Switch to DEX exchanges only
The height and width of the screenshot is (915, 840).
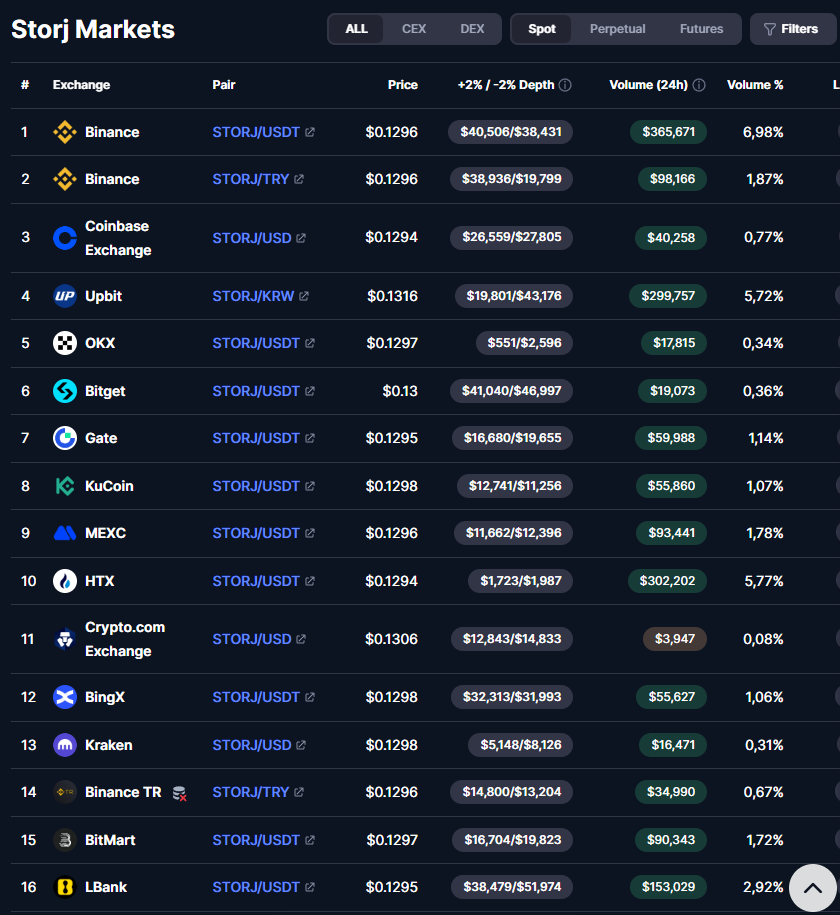tap(472, 29)
